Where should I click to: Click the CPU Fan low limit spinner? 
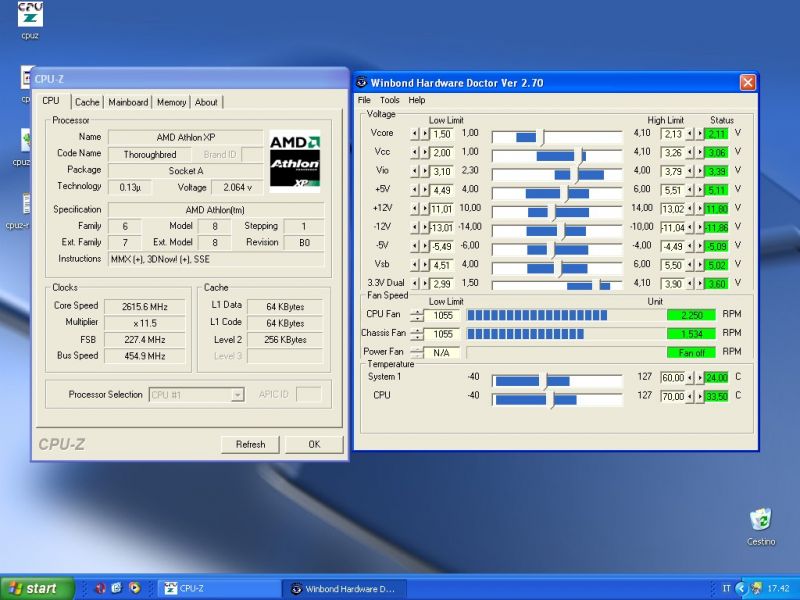(417, 316)
